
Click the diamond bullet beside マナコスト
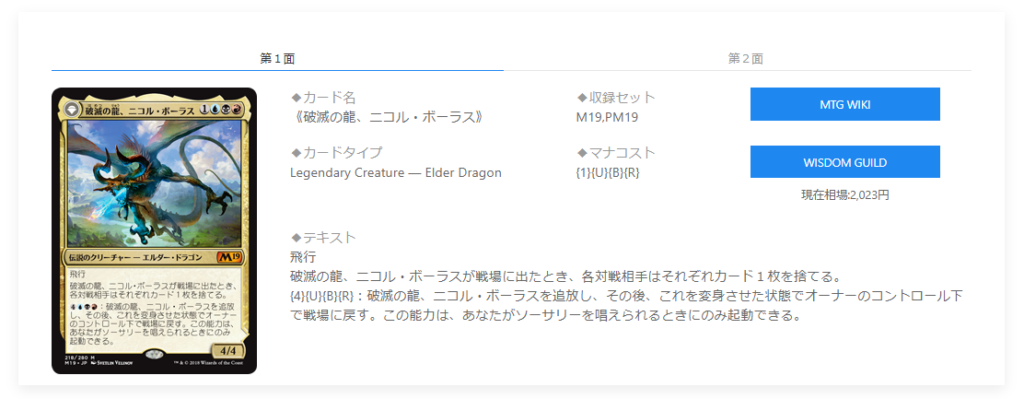[x=581, y=153]
